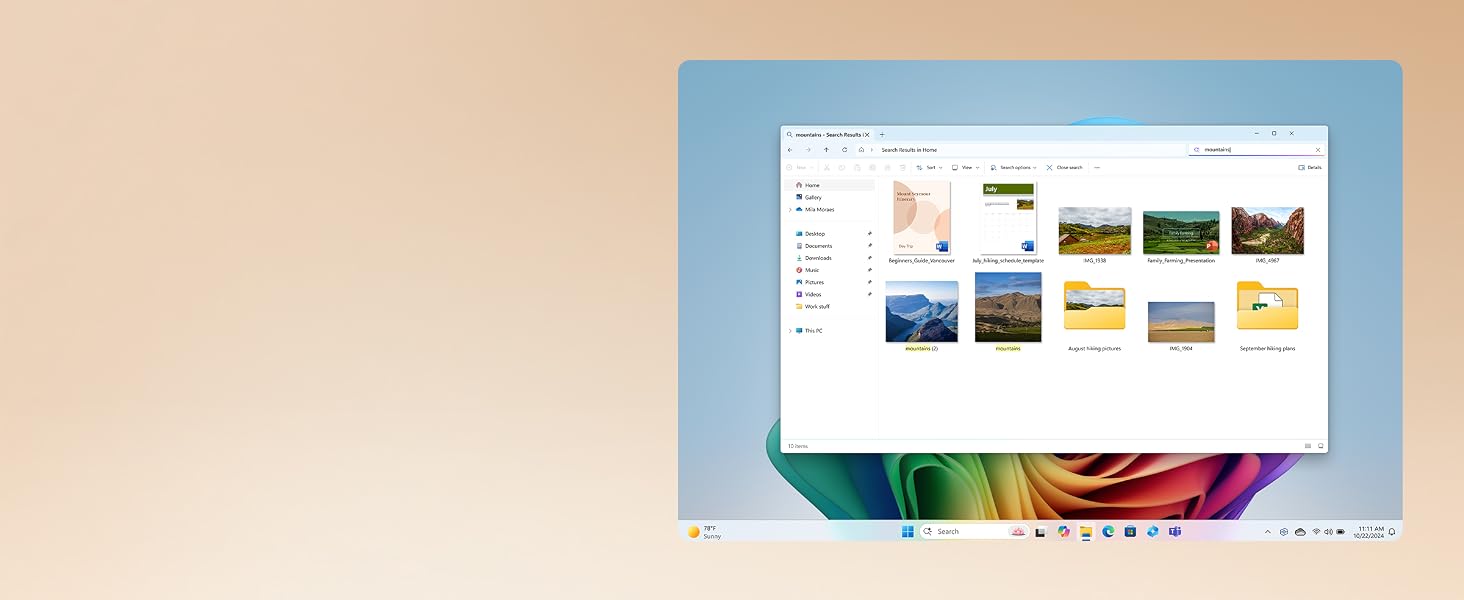Open the notification bell in system tray

point(1392,532)
